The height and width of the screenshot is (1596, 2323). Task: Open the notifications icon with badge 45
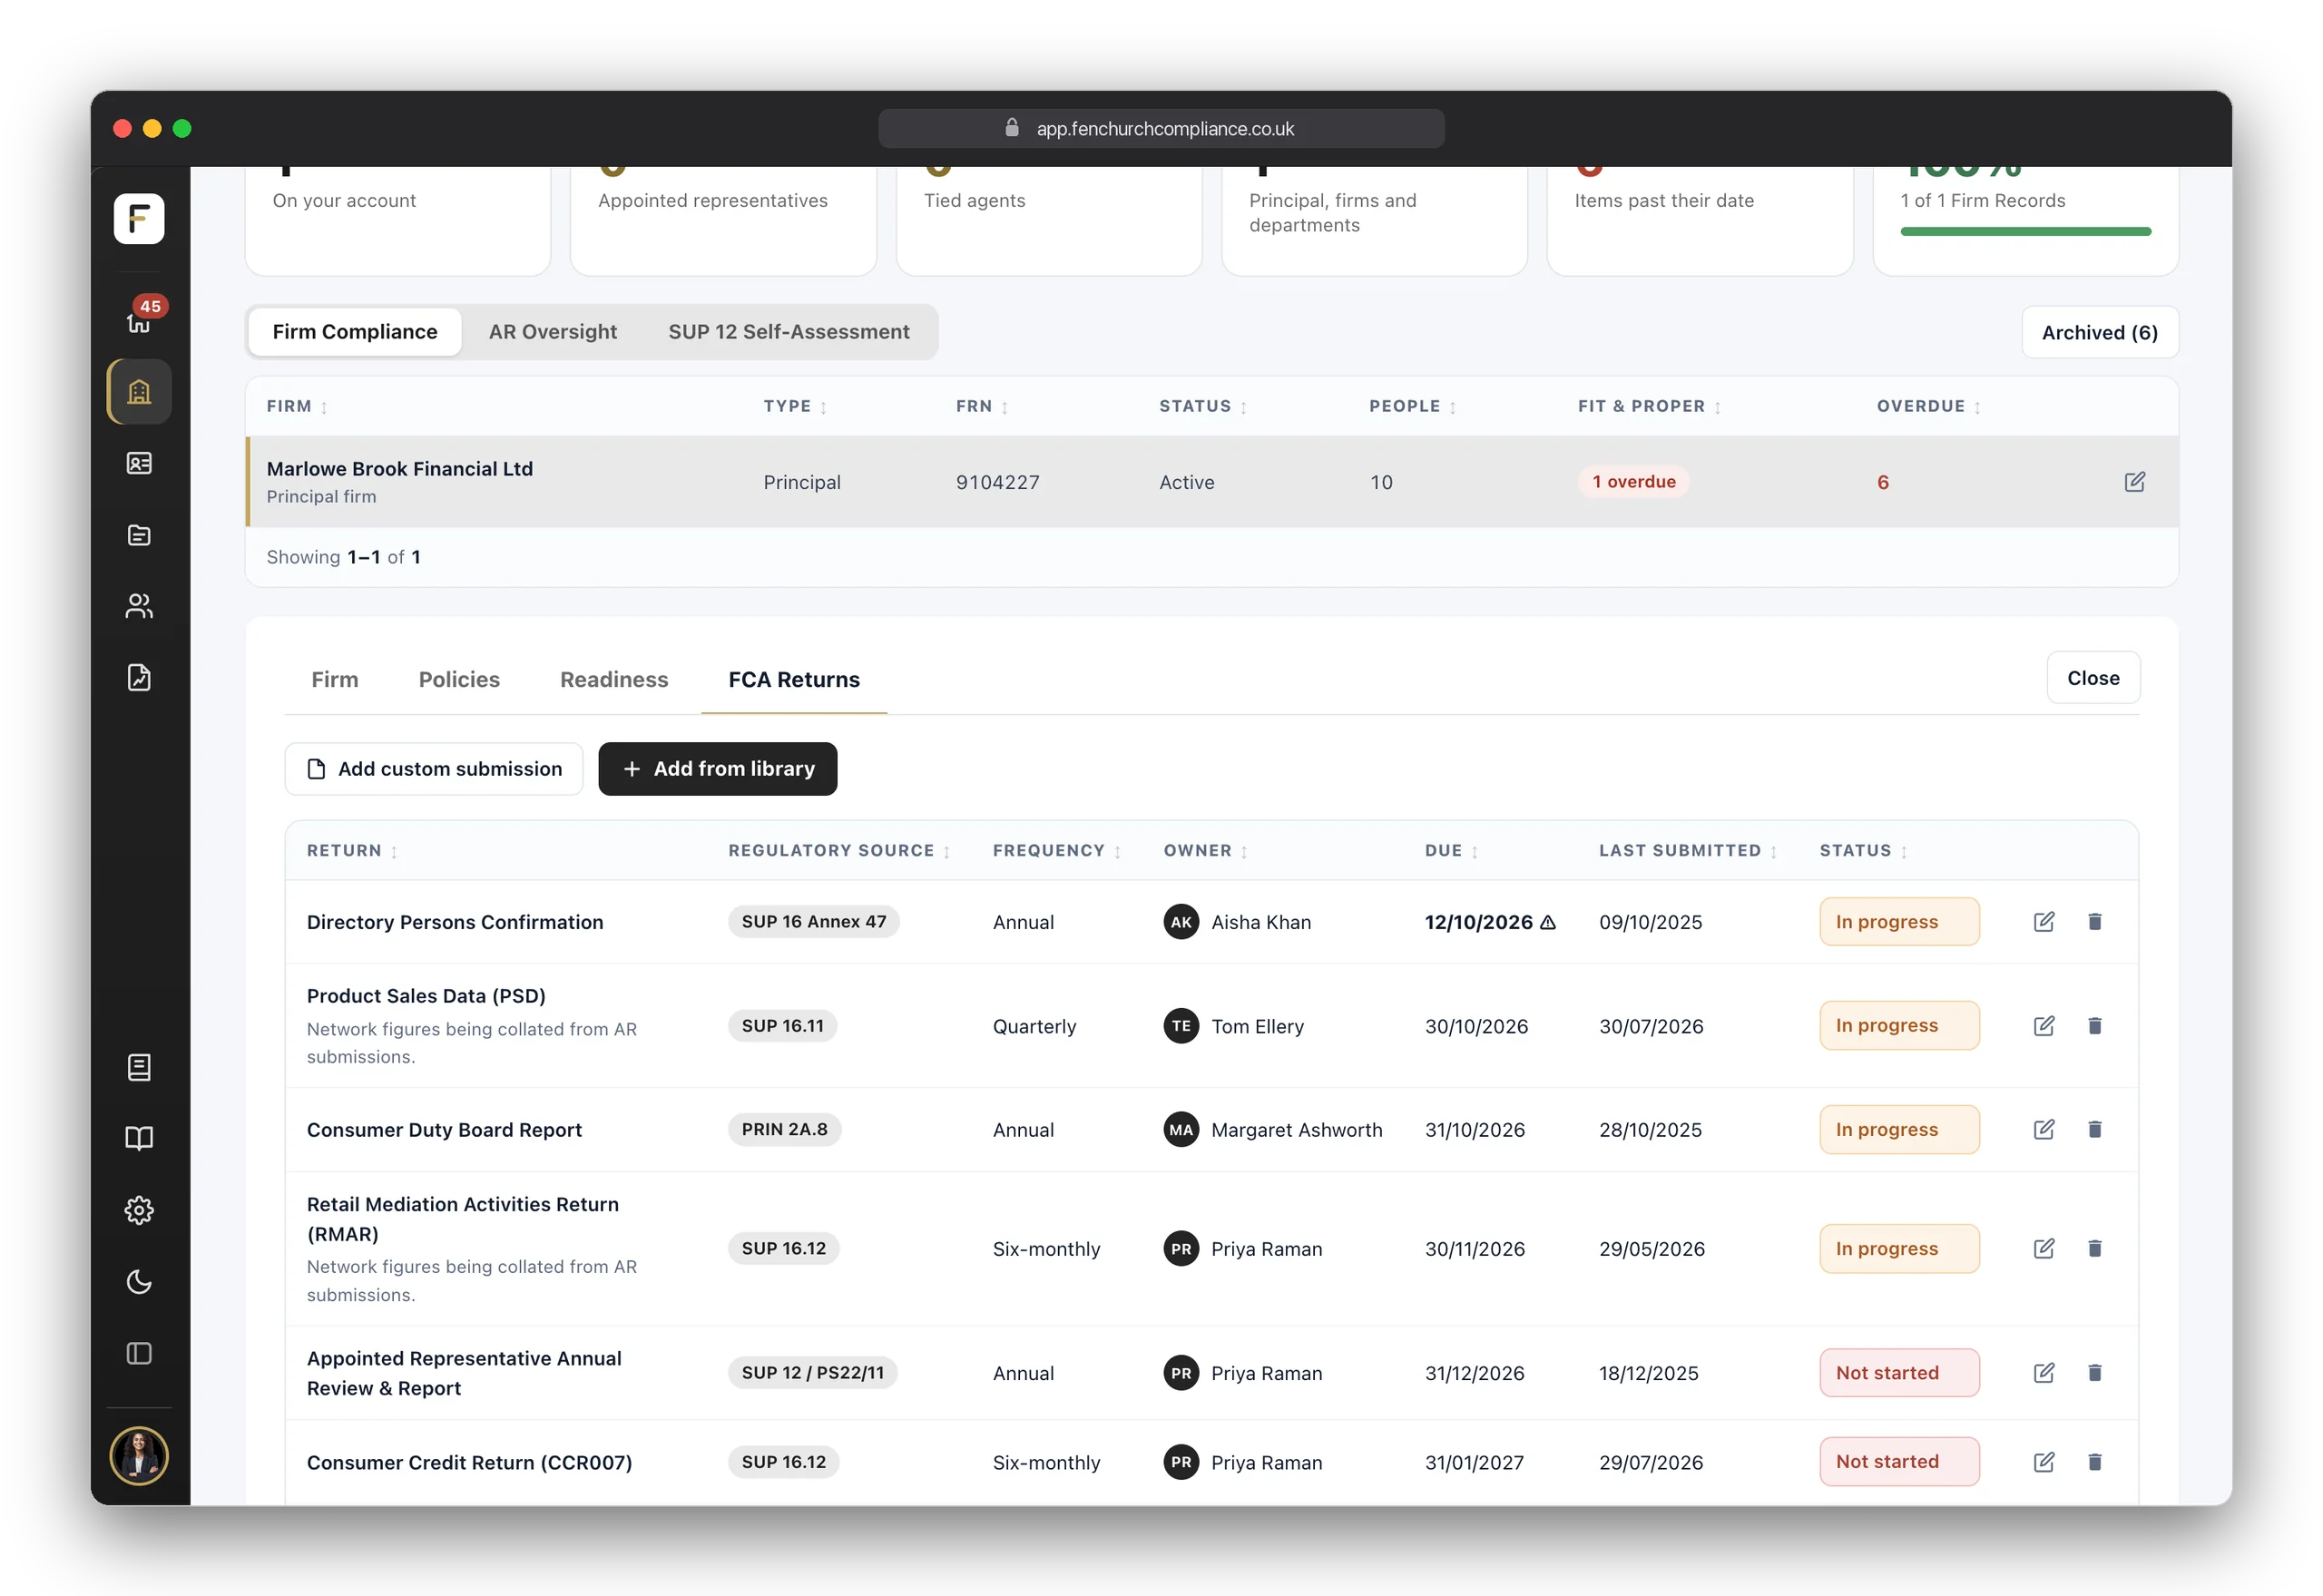(139, 318)
